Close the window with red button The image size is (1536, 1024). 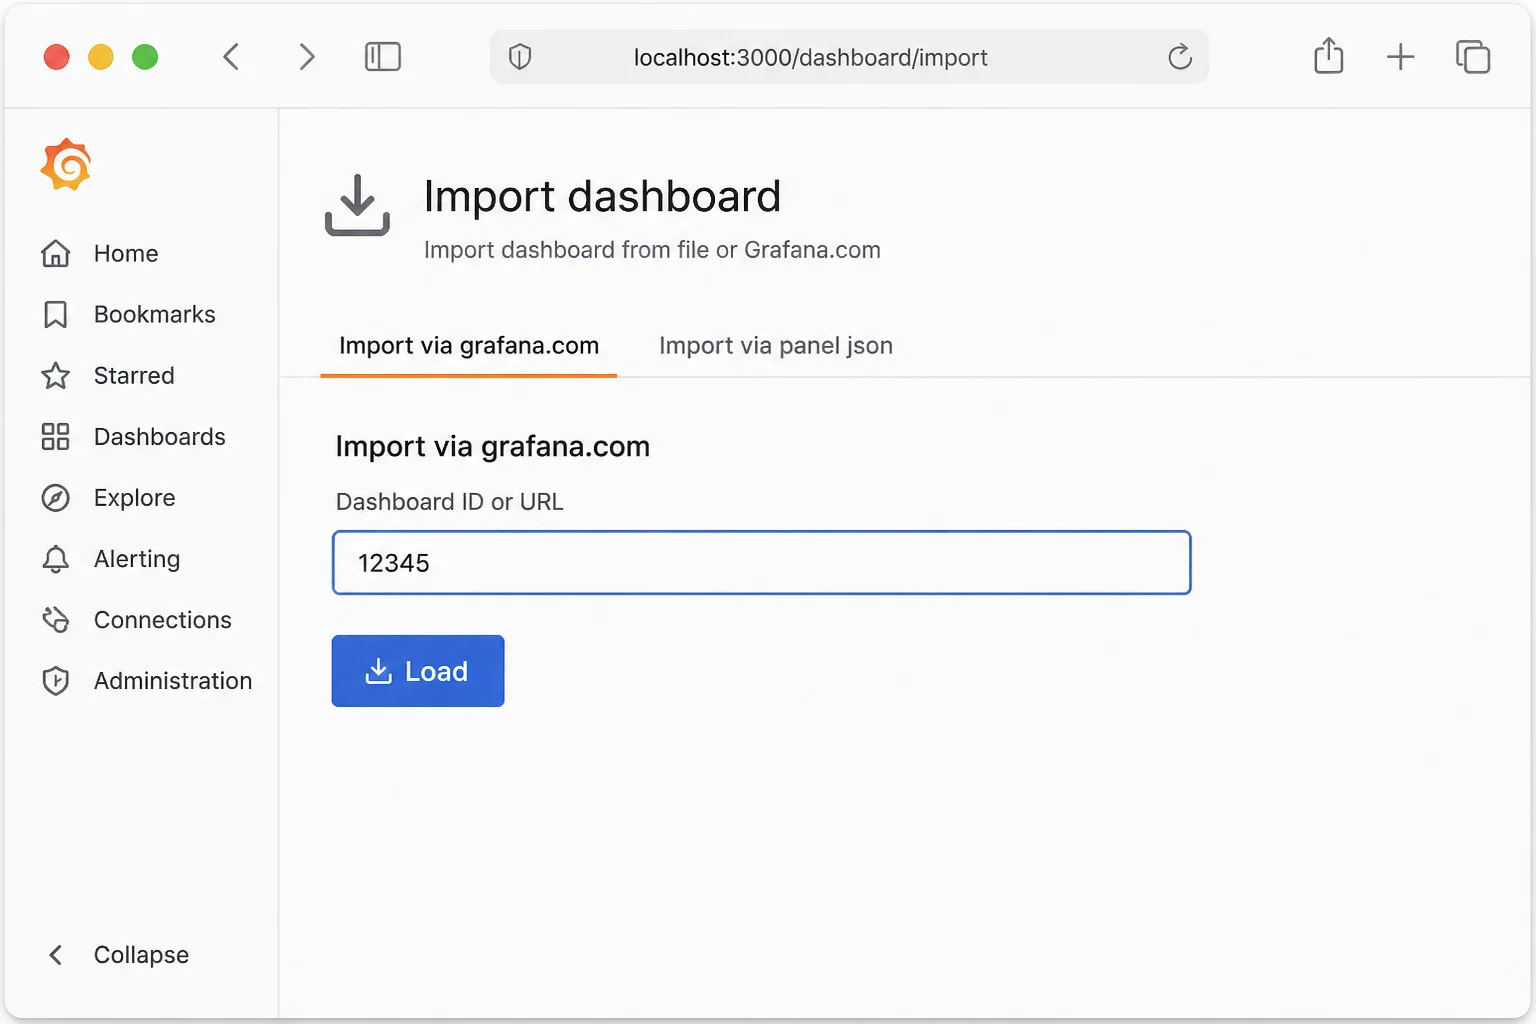(57, 57)
